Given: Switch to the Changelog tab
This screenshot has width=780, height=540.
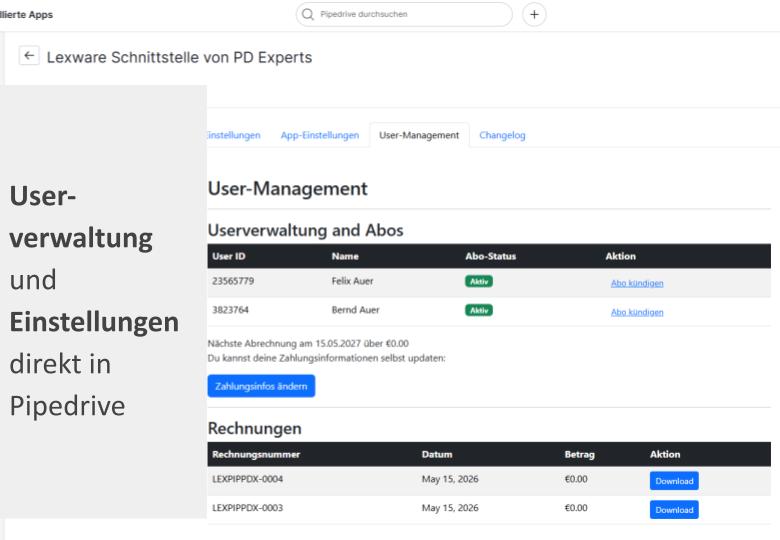Looking at the screenshot, I should tap(502, 135).
